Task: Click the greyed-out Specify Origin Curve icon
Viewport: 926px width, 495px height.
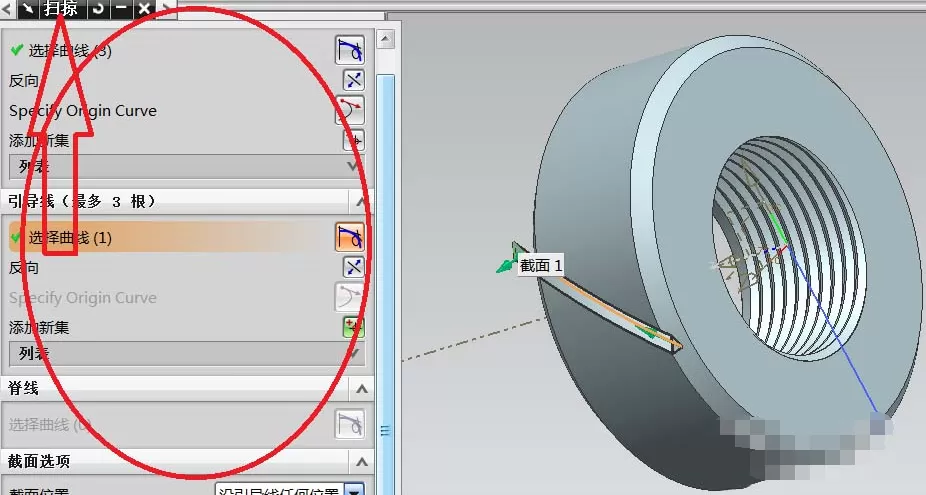Action: coord(350,297)
